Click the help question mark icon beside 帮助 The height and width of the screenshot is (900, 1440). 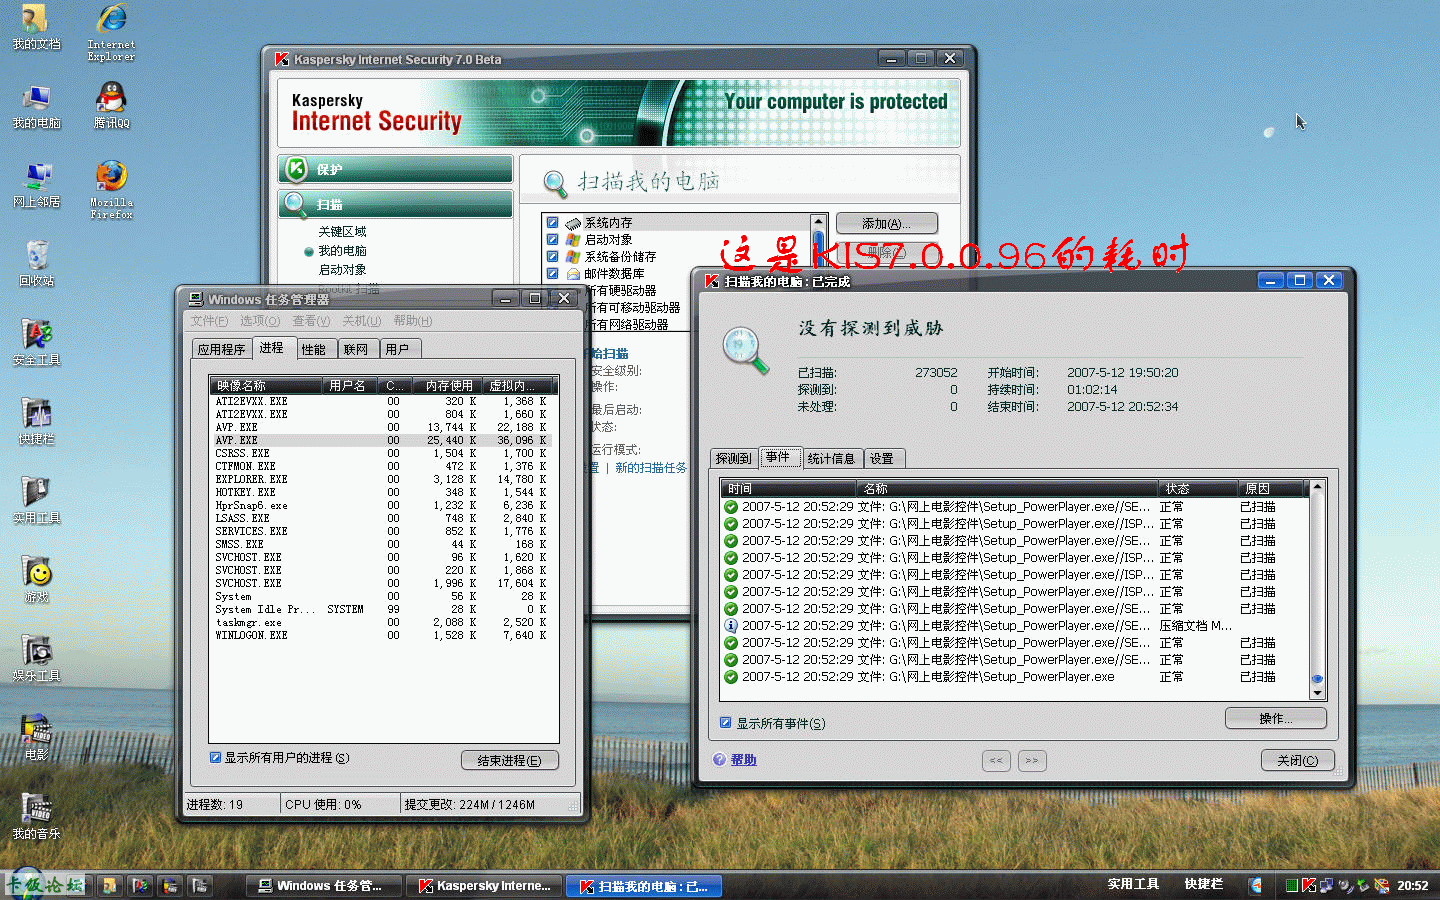[719, 760]
